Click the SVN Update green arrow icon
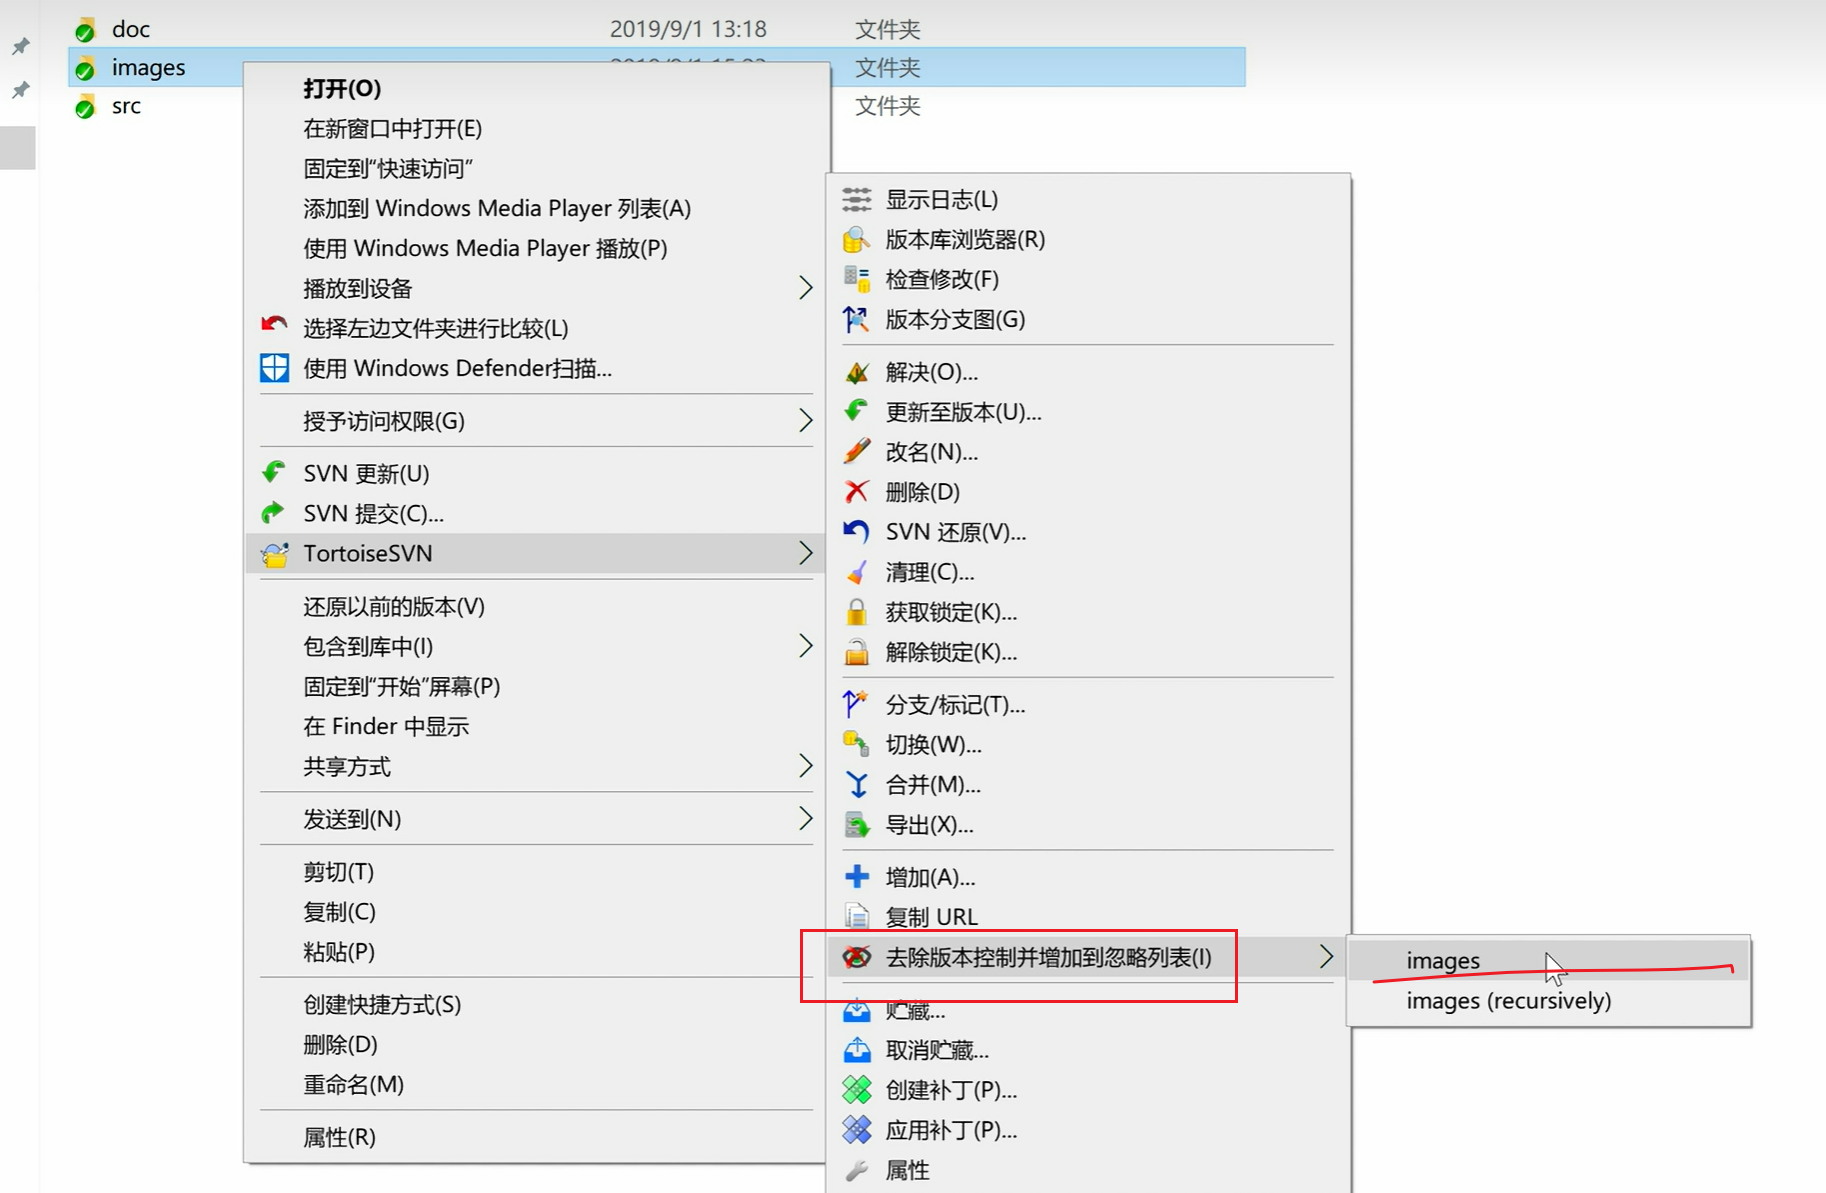Image resolution: width=1826 pixels, height=1193 pixels. pyautogui.click(x=274, y=473)
